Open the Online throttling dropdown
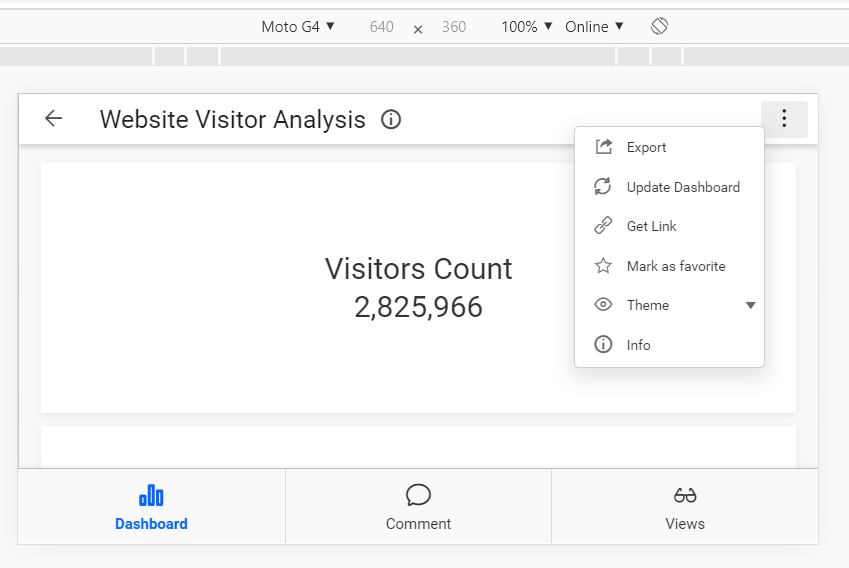The image size is (849, 568). coord(595,27)
